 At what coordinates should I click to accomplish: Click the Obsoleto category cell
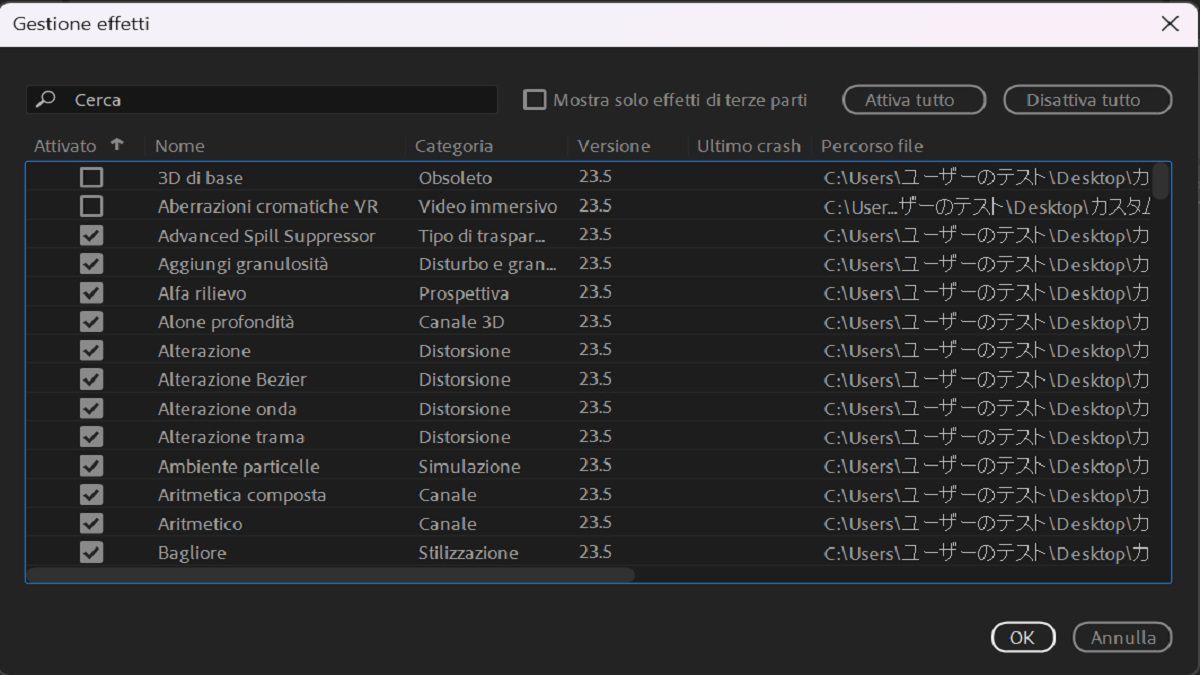click(x=455, y=178)
